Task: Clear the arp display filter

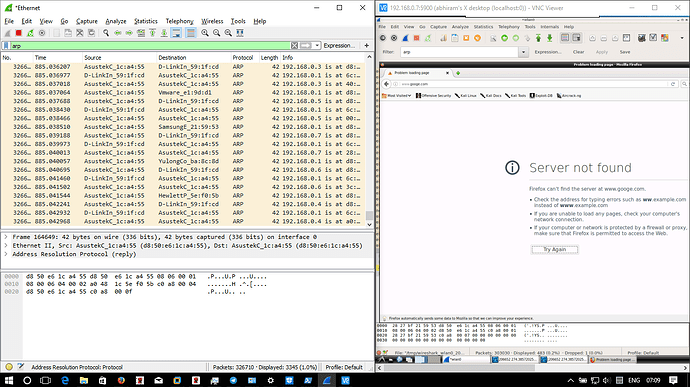Action: pos(294,45)
